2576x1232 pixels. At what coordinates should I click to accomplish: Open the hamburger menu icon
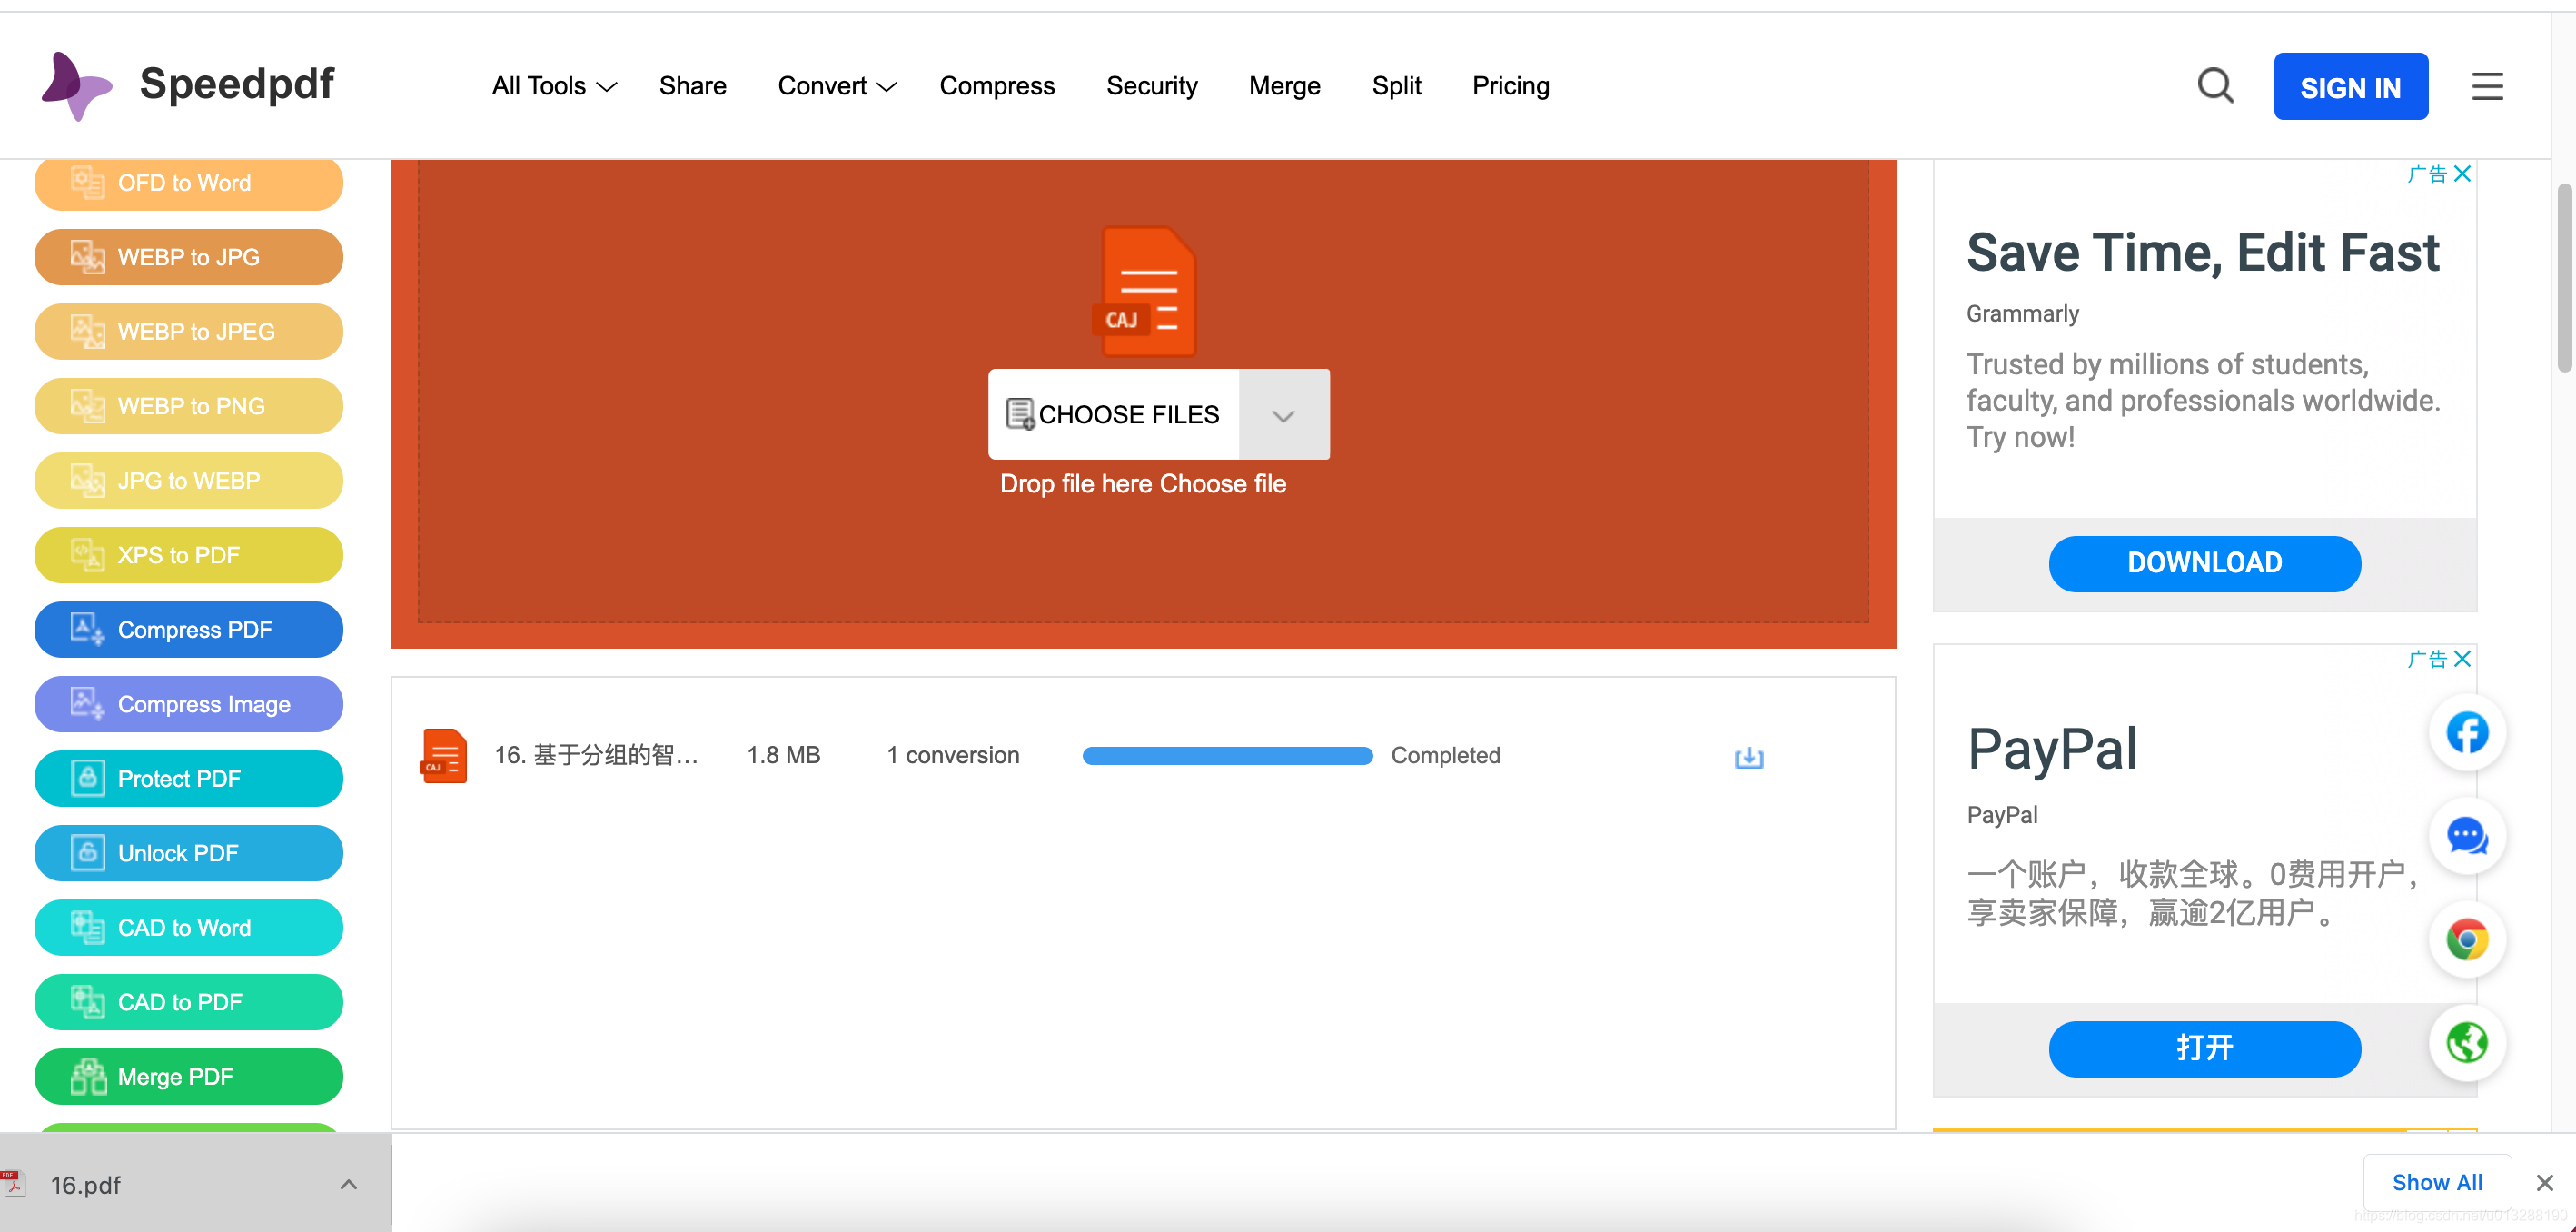(x=2487, y=86)
